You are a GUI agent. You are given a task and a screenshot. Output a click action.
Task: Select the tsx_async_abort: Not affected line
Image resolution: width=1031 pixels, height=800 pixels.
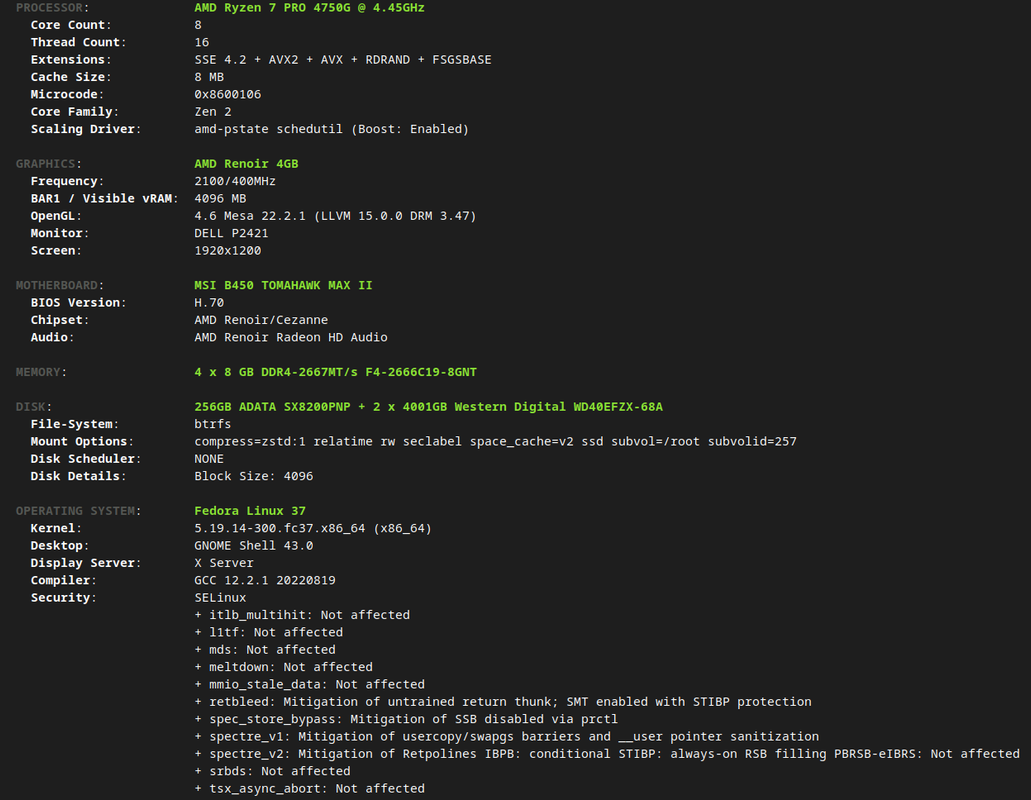coord(309,789)
